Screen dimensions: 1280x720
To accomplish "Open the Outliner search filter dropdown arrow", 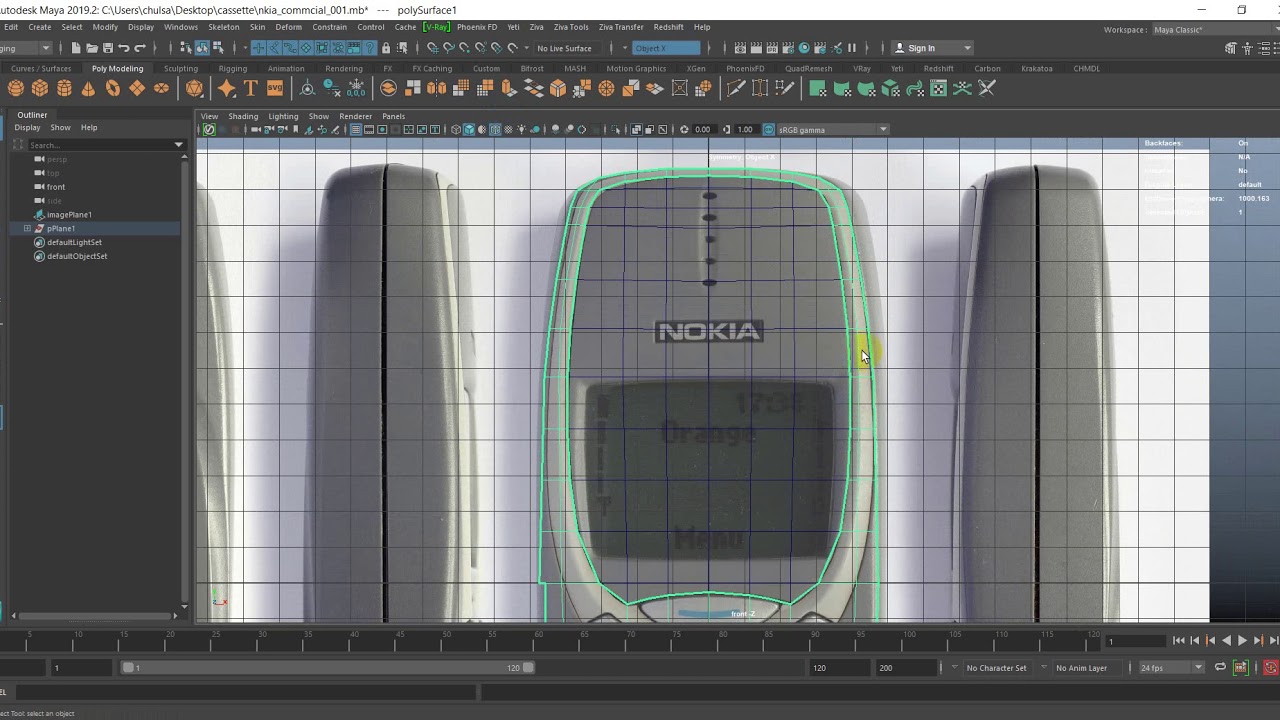I will pyautogui.click(x=179, y=145).
